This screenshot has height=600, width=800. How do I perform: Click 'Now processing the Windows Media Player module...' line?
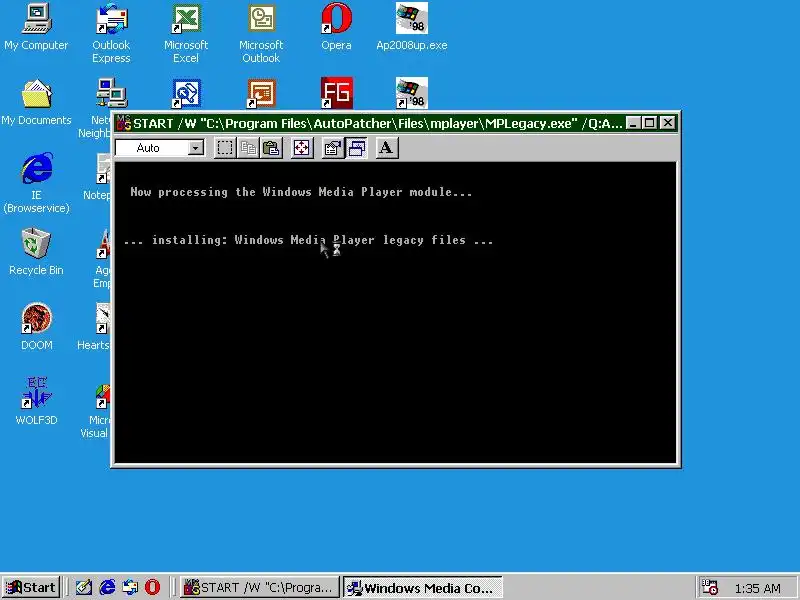[x=301, y=192]
